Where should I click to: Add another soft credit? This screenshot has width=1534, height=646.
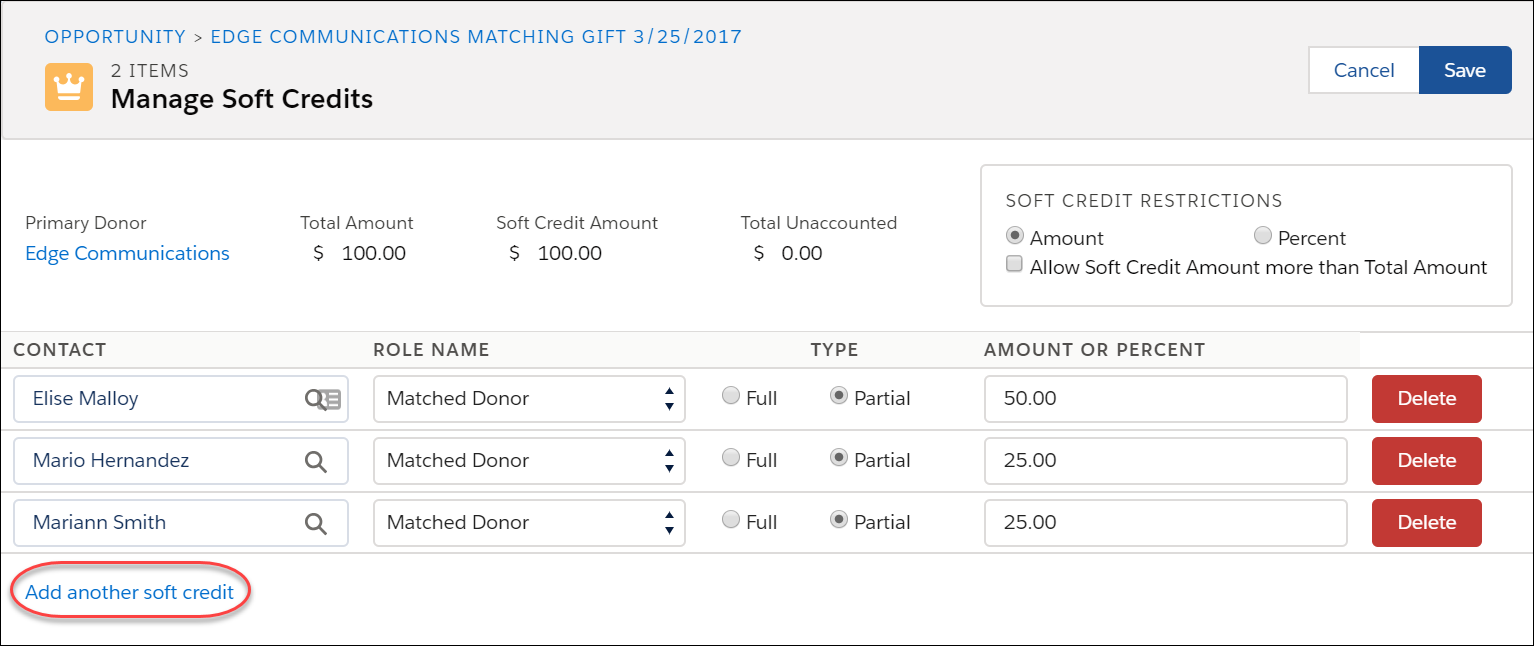[x=129, y=591]
